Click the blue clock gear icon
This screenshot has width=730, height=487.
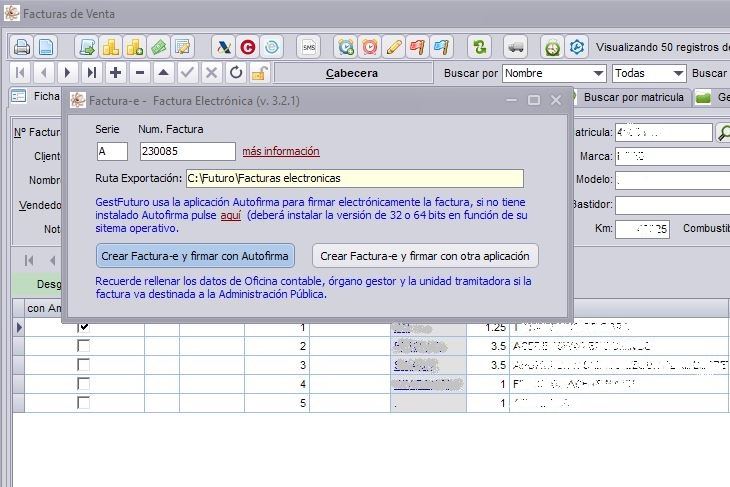pyautogui.click(x=577, y=47)
